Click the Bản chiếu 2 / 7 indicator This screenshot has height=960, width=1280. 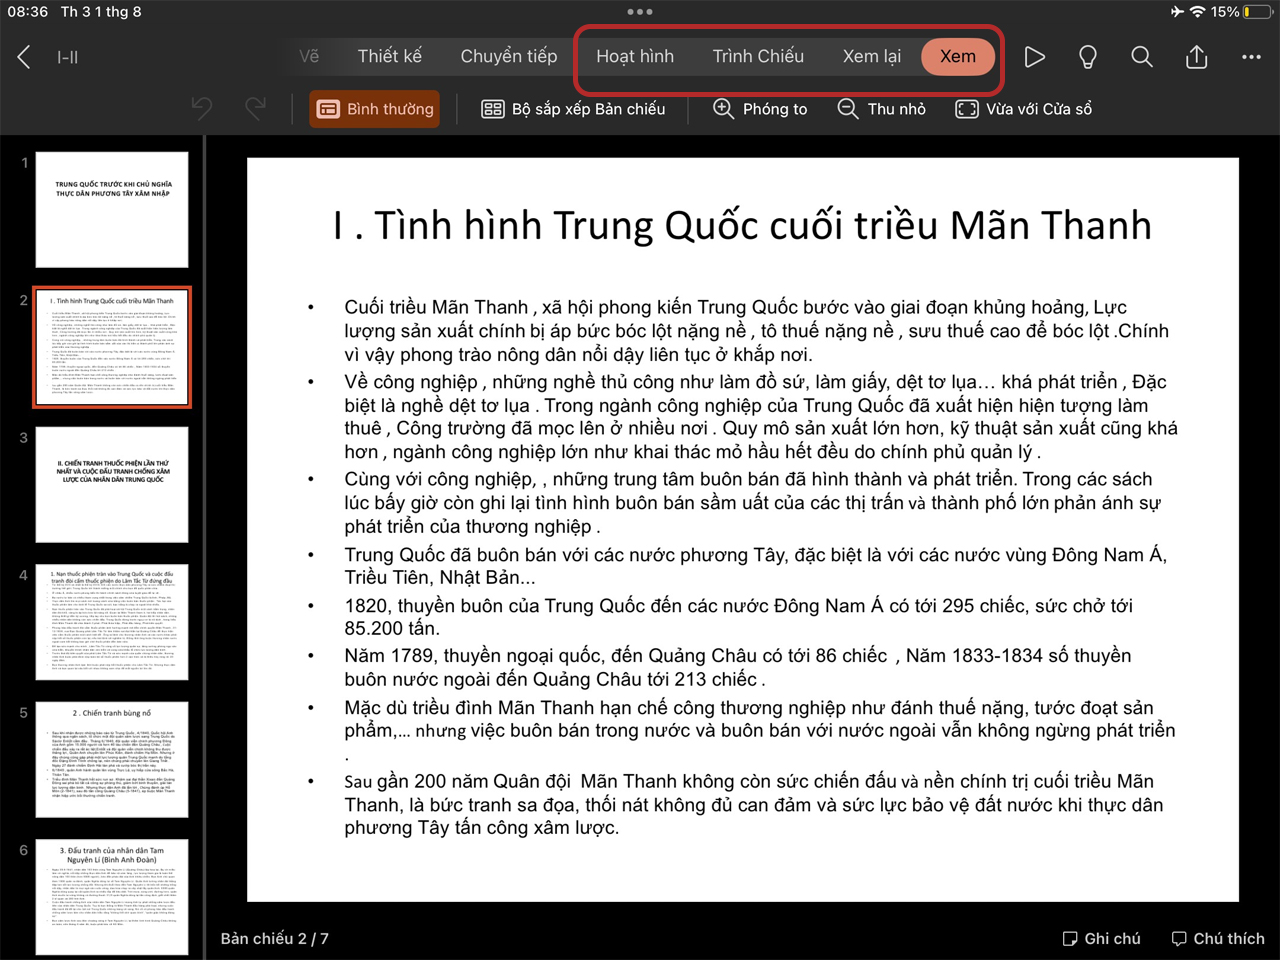click(x=274, y=938)
